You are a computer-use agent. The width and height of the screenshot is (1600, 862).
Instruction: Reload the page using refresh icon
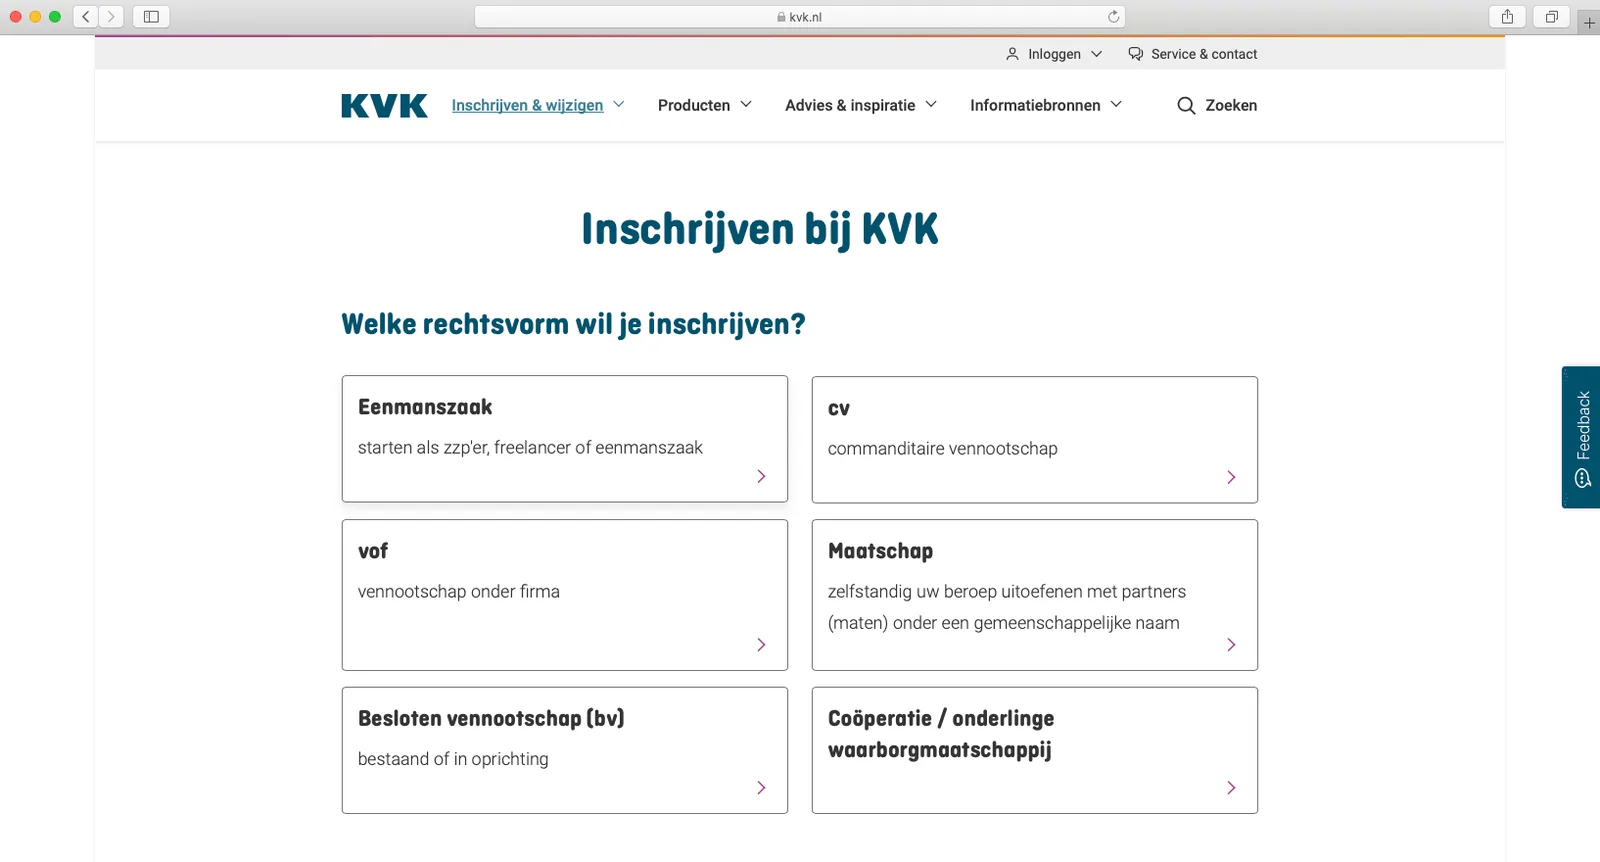pyautogui.click(x=1113, y=16)
